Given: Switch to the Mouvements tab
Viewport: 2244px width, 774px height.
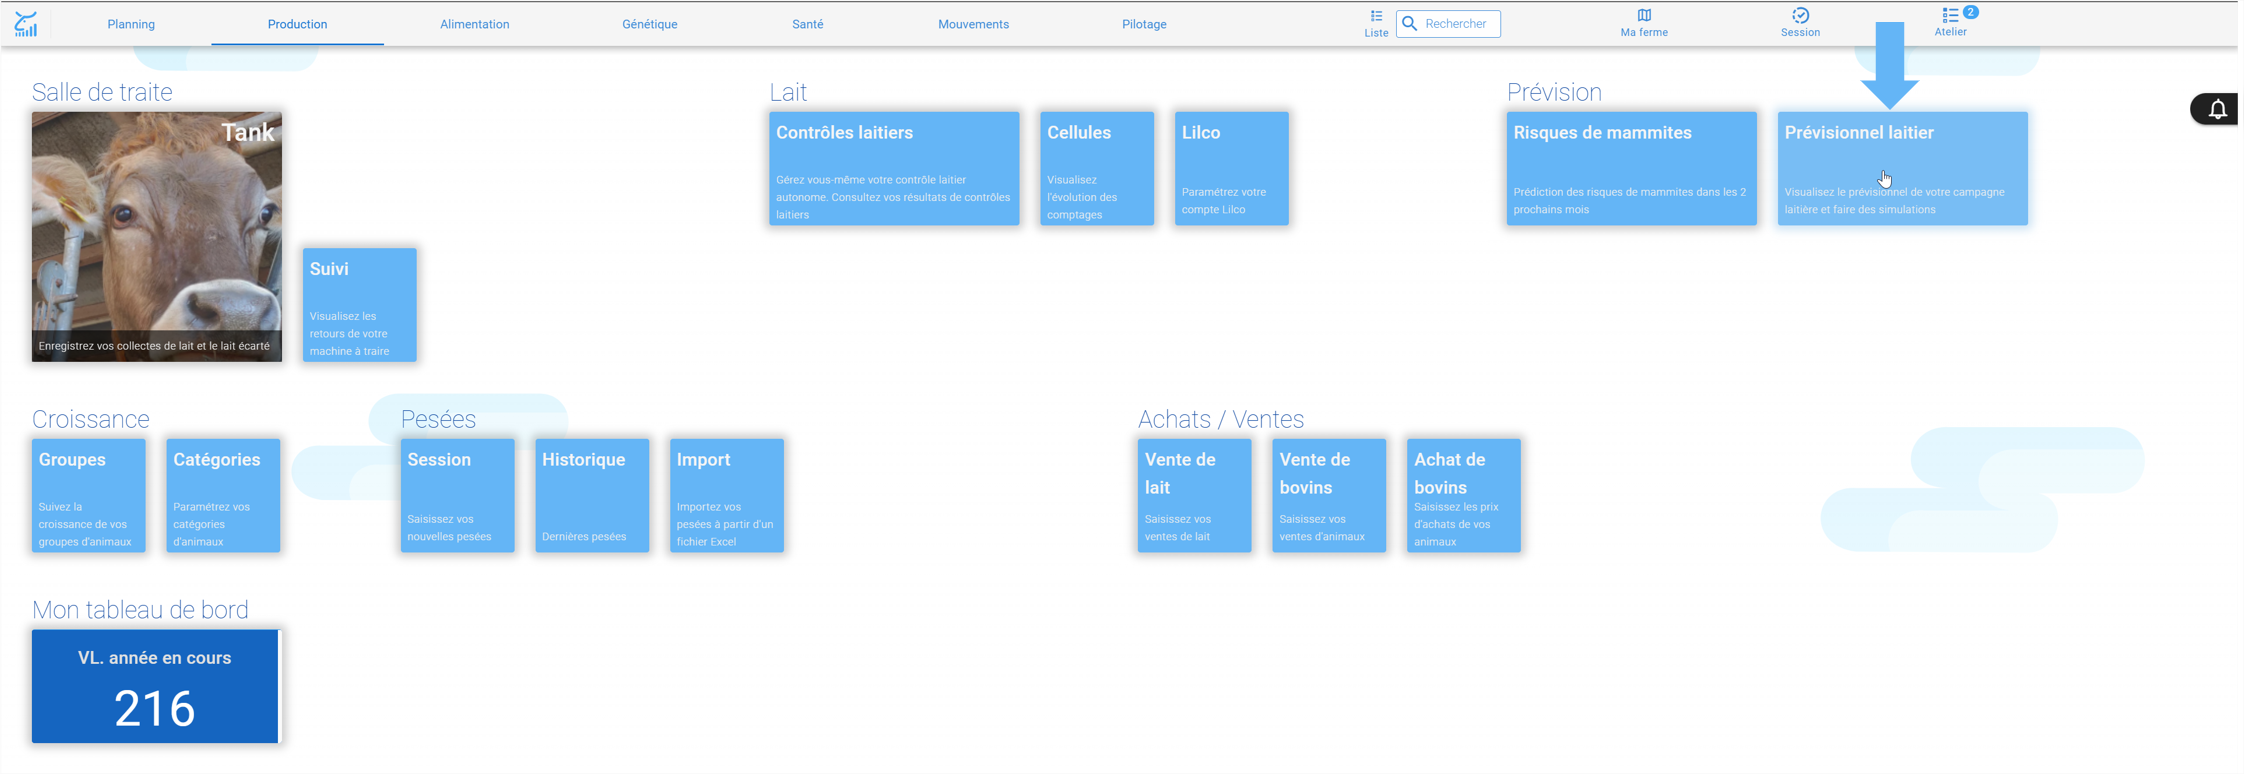Looking at the screenshot, I should click(x=973, y=24).
